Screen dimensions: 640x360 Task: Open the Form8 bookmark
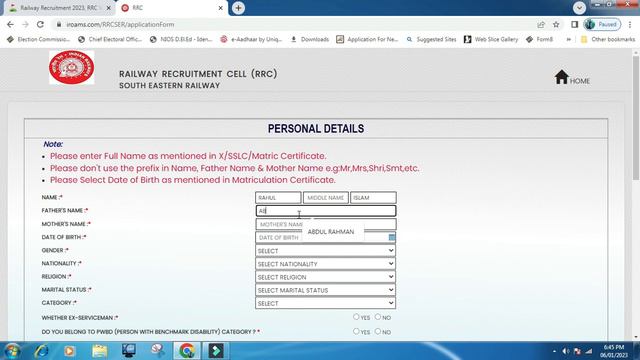[539, 39]
